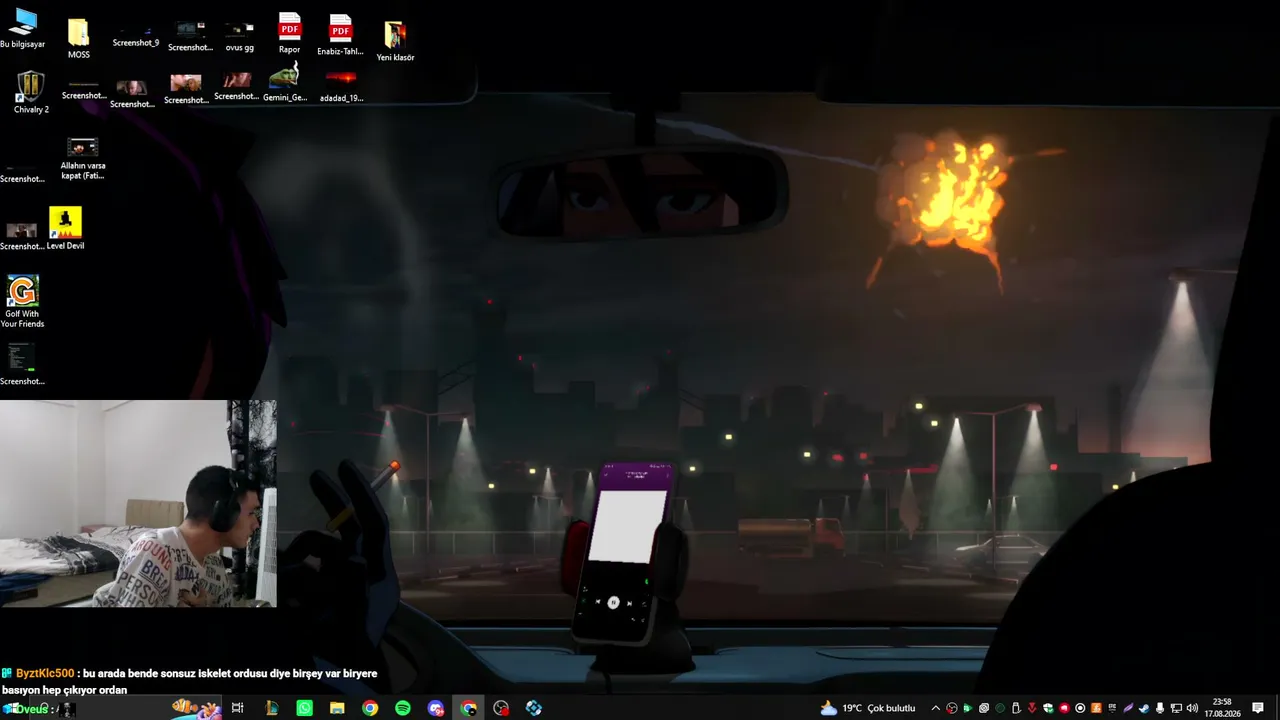
Task: Open the clock showing 23:58
Action: pyautogui.click(x=1222, y=708)
